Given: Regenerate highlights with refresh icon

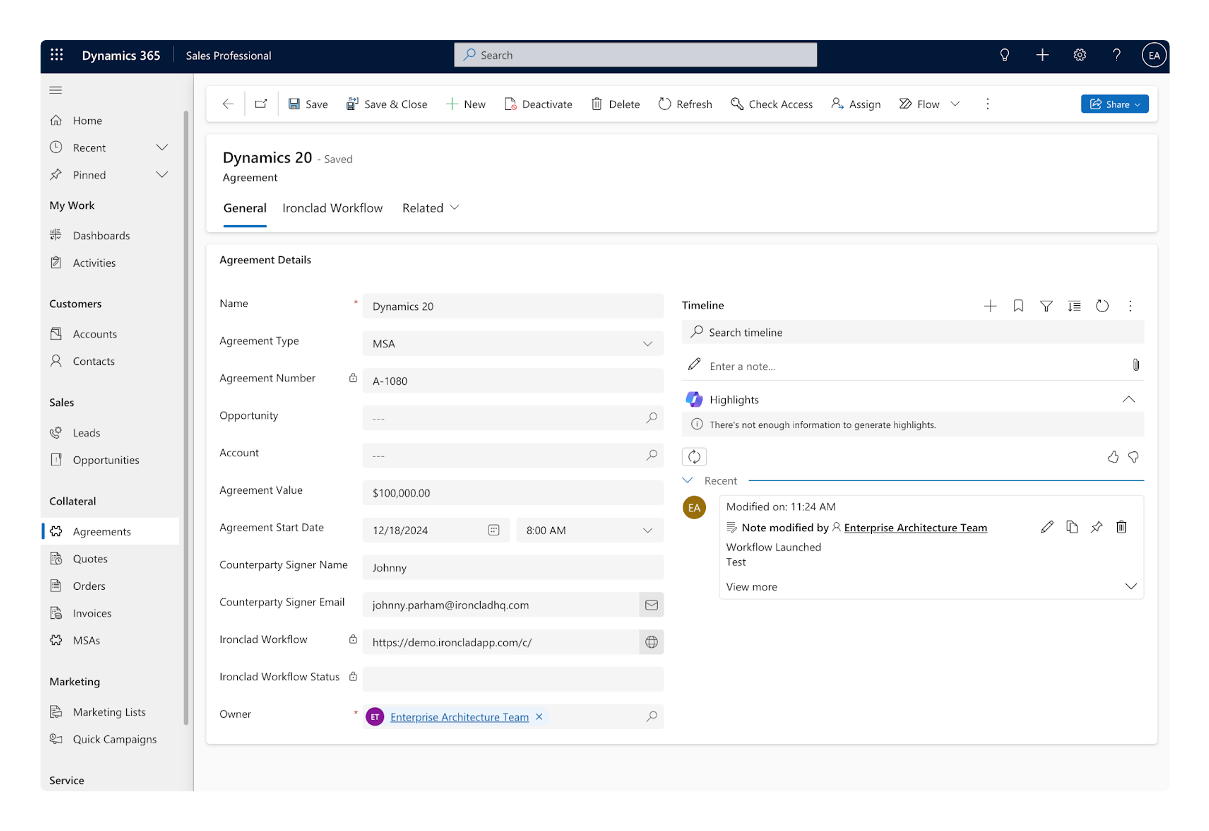Looking at the screenshot, I should [x=694, y=457].
